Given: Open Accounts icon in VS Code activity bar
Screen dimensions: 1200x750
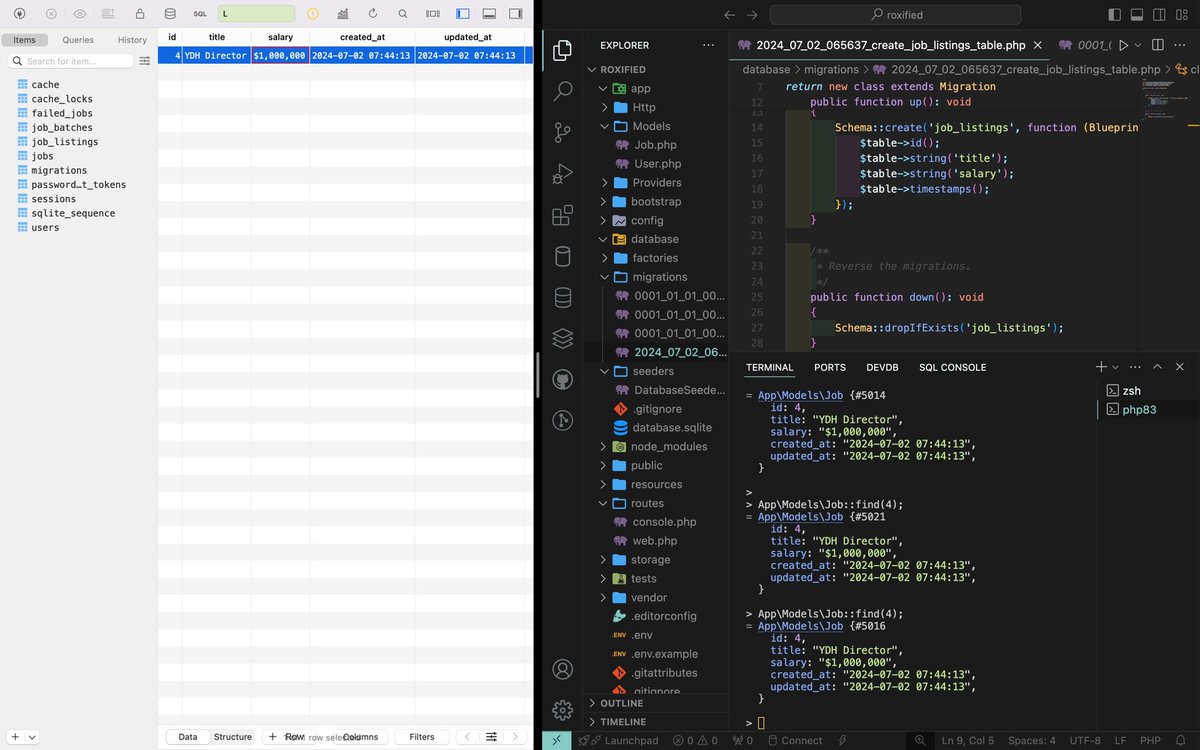Looking at the screenshot, I should point(563,669).
